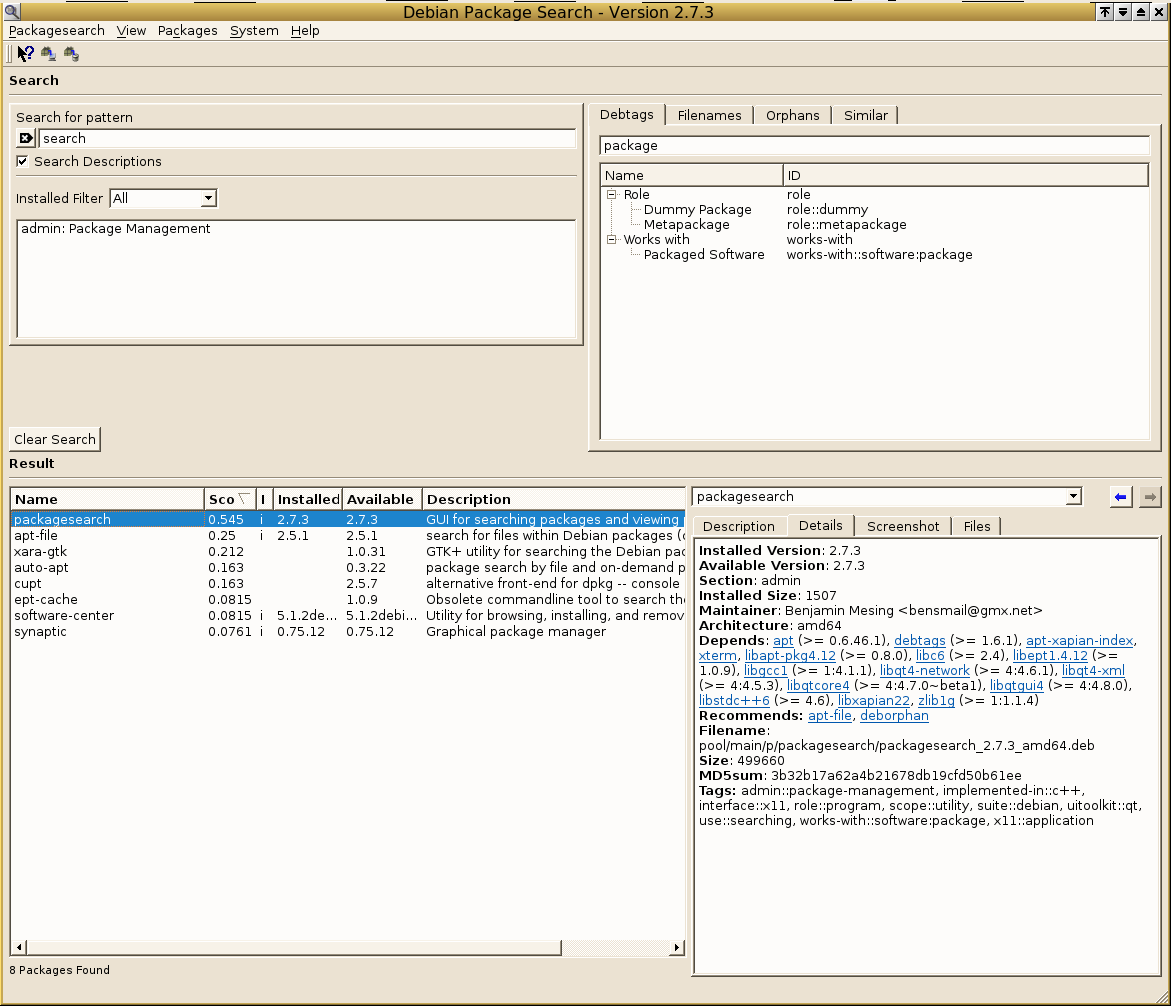1171x1006 pixels.
Task: Go back with the blue left arrow
Action: (1120, 497)
